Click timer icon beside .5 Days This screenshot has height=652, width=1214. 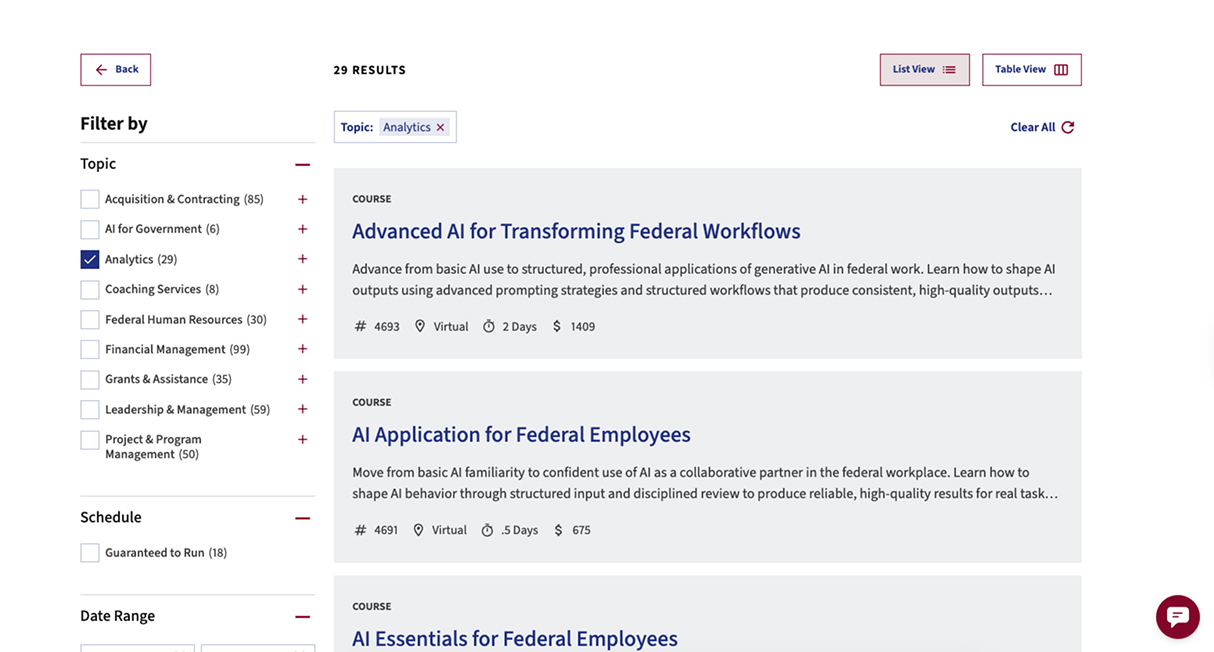[488, 531]
